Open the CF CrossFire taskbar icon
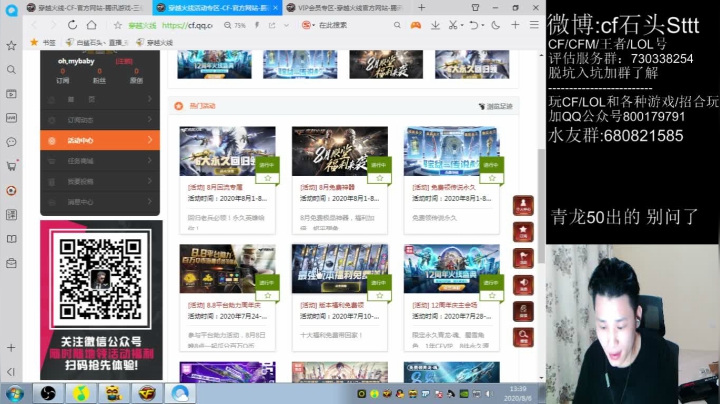Image resolution: width=720 pixels, height=404 pixels. tap(147, 393)
